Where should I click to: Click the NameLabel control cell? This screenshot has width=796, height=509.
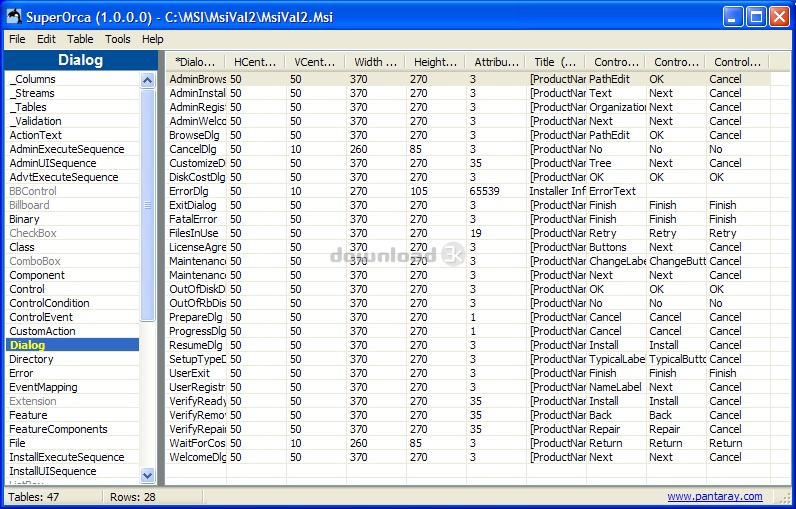(616, 387)
